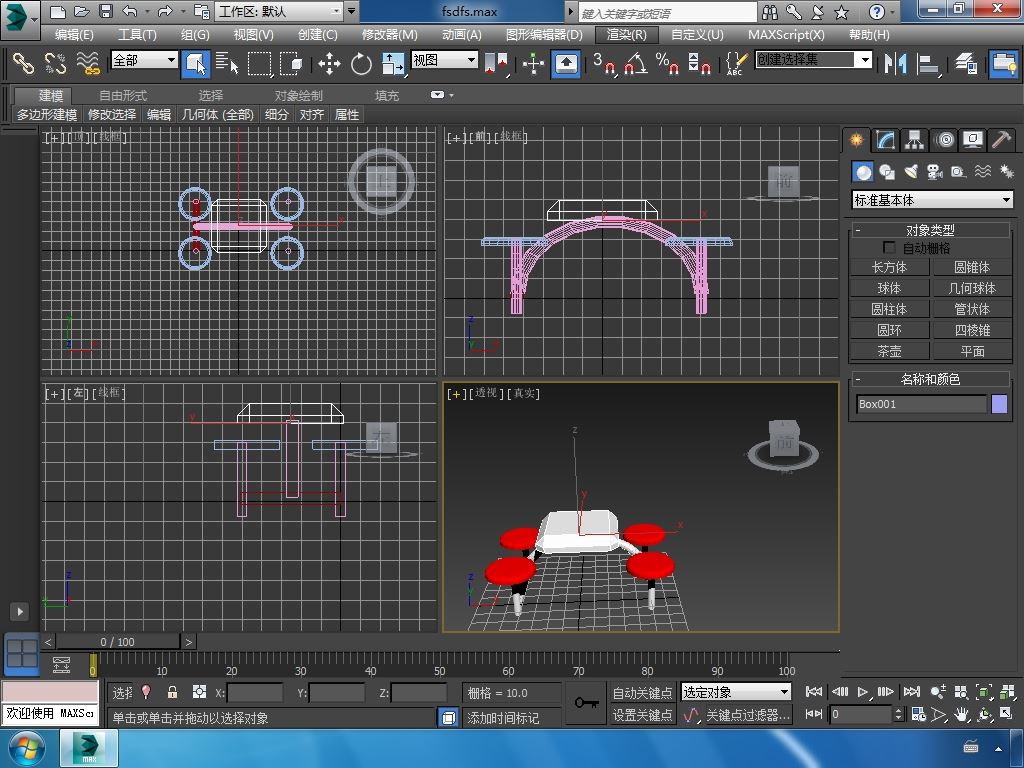Collapse the 对象类型 rollout
Screen dimensions: 1024x768
point(858,230)
